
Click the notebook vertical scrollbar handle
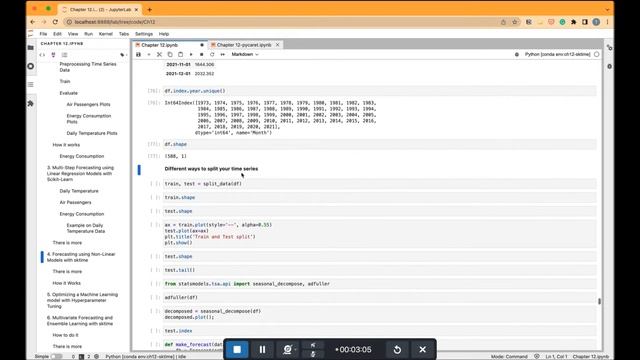[599, 301]
